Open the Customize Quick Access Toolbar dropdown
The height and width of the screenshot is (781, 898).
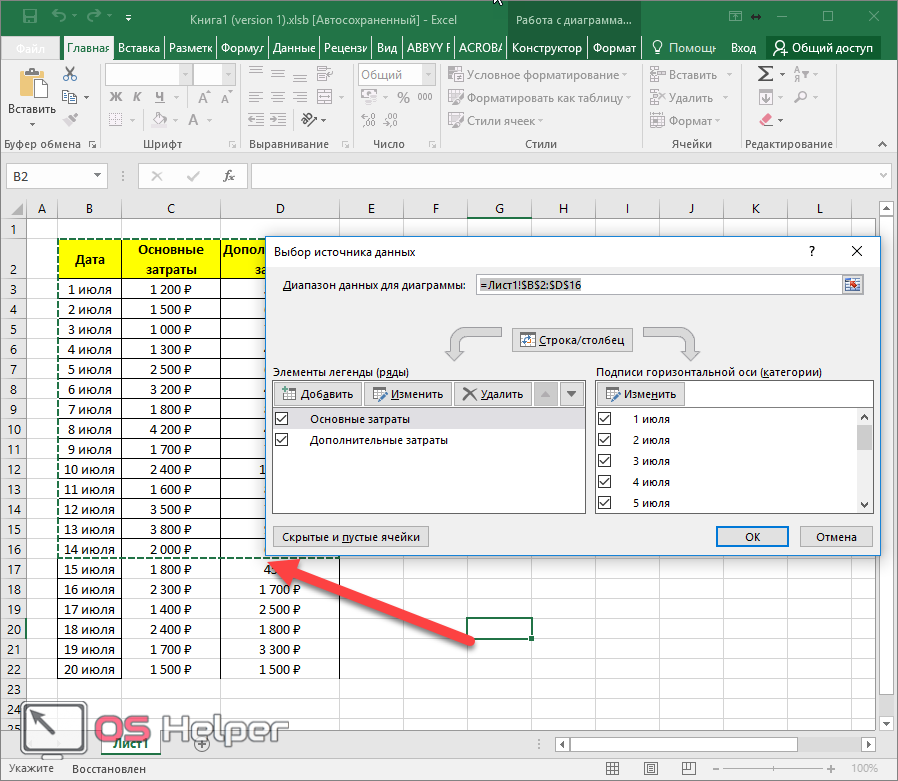129,18
